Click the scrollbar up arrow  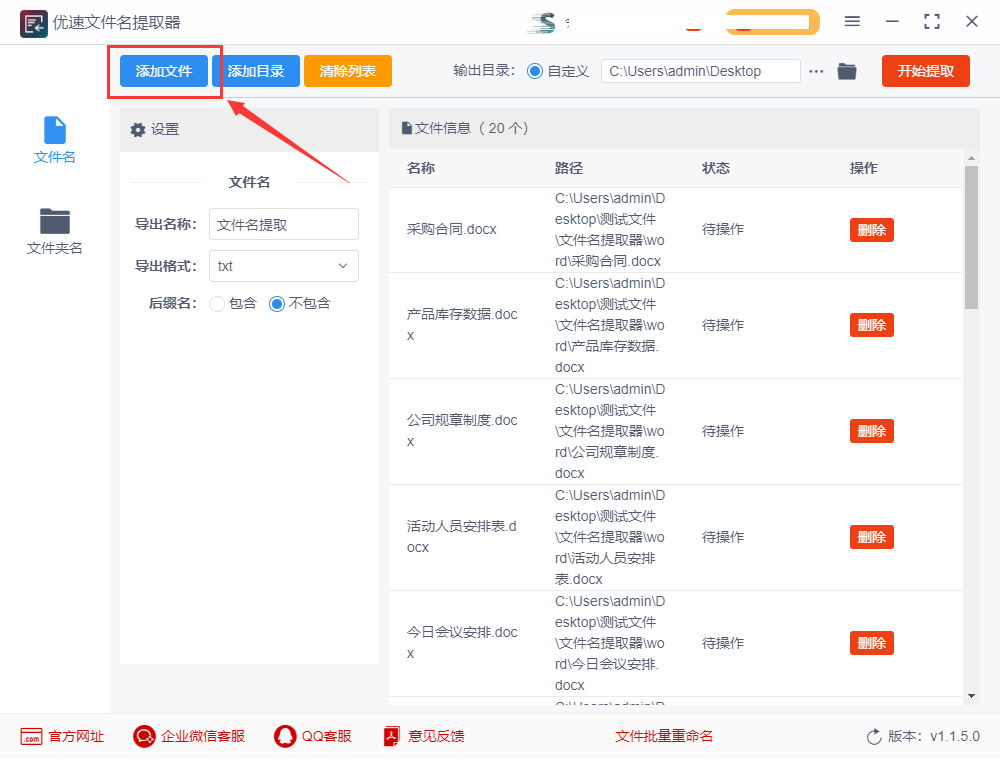pyautogui.click(x=971, y=158)
